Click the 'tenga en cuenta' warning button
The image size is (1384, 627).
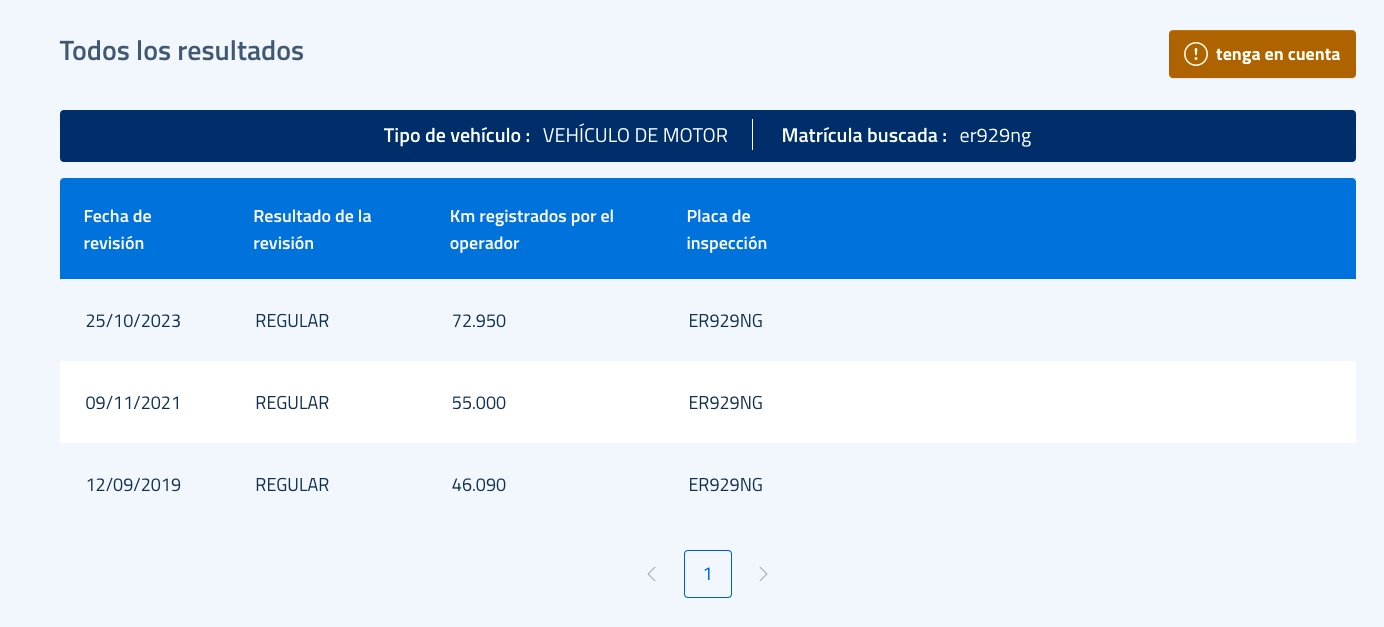click(1262, 54)
